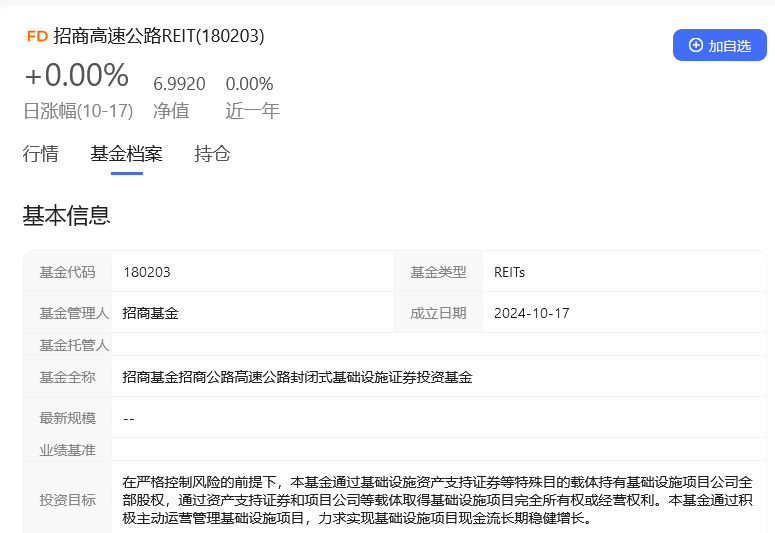Image resolution: width=775 pixels, height=533 pixels.
Task: Click the 最新规模 label cell
Action: coord(68,418)
